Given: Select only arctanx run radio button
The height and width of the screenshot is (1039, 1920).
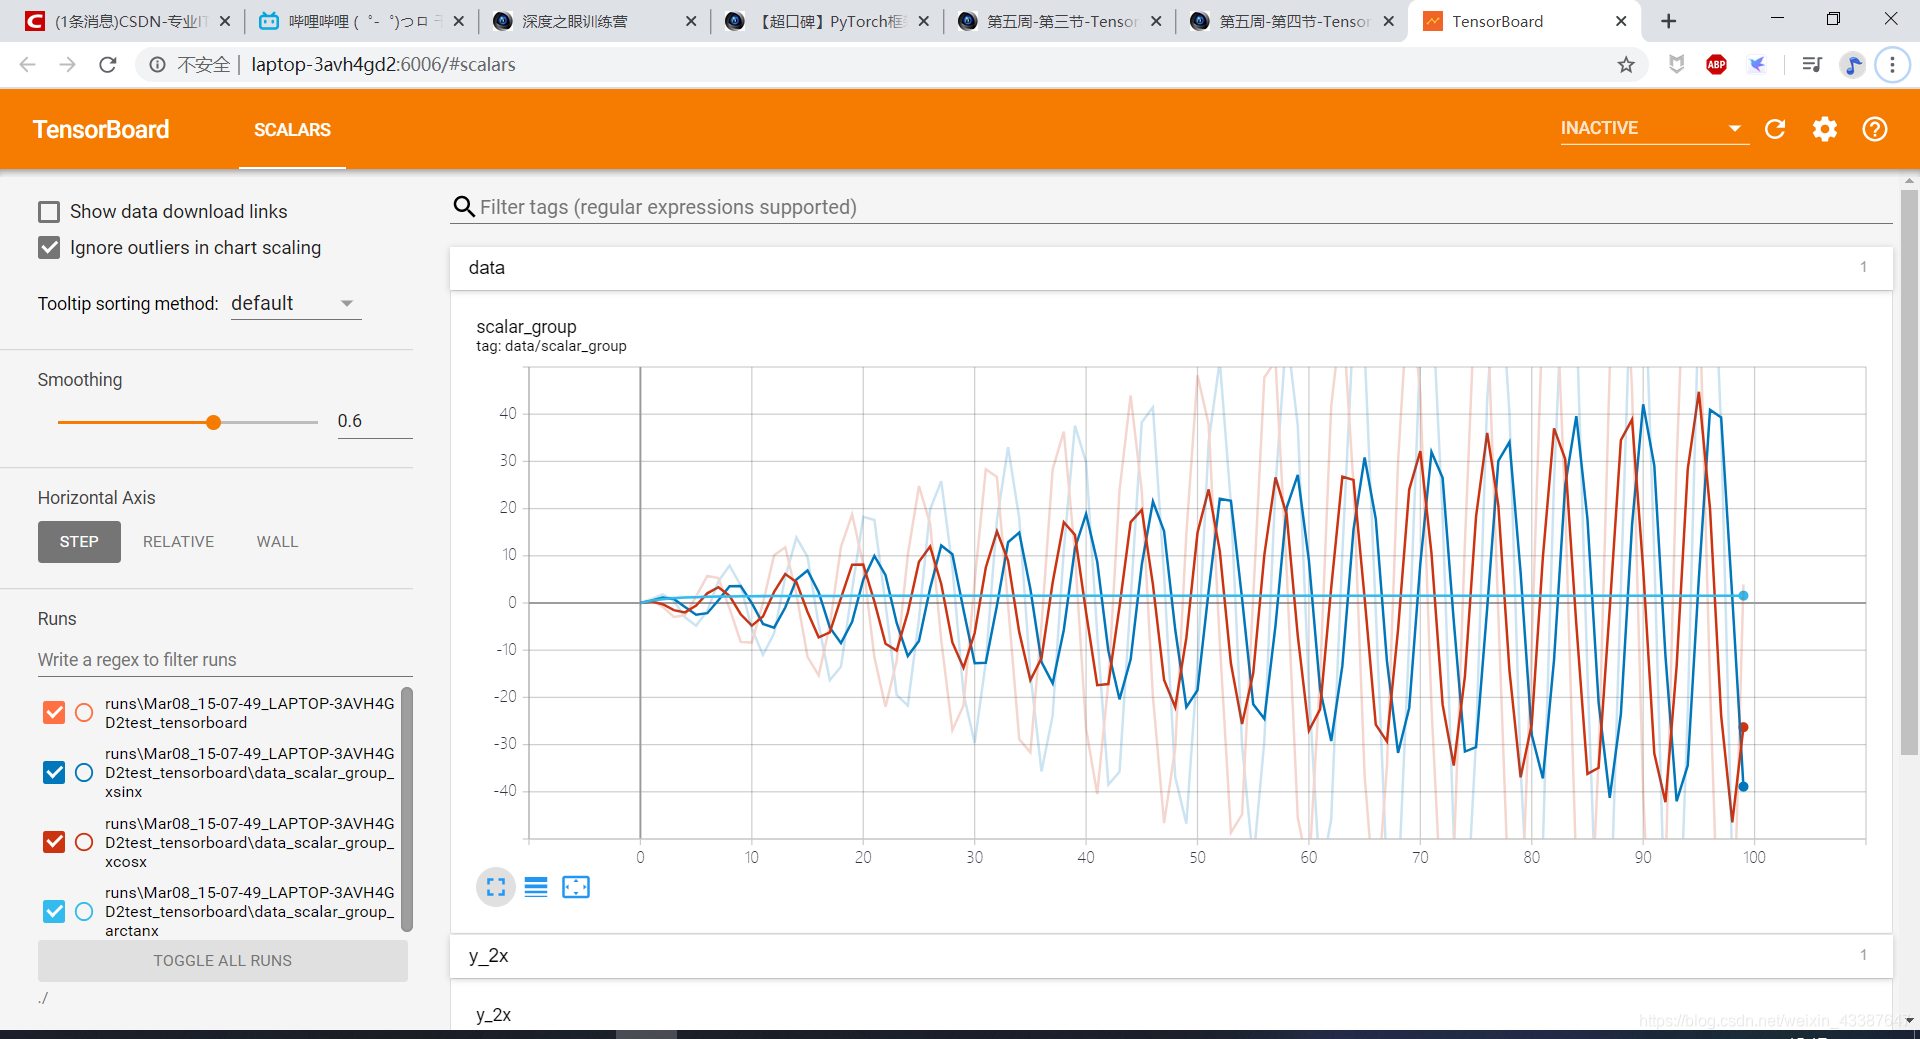Looking at the screenshot, I should pos(84,911).
